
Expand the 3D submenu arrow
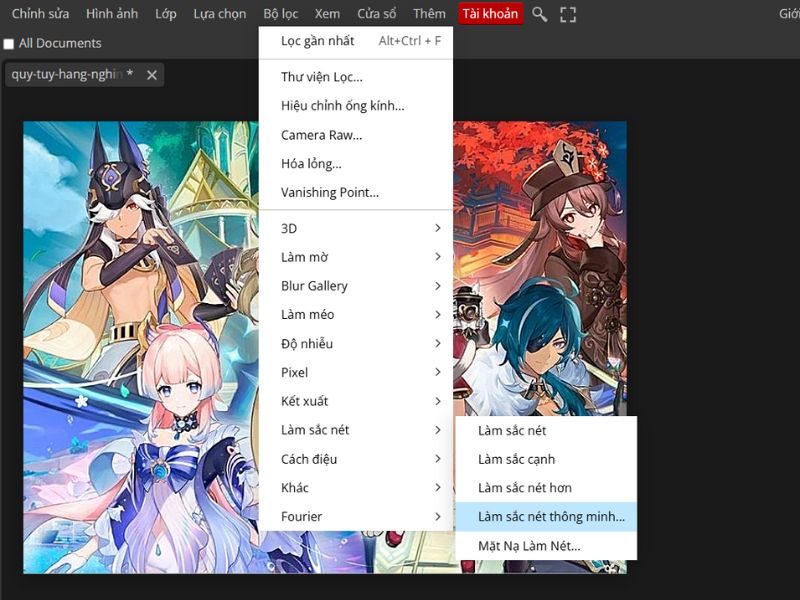pyautogui.click(x=438, y=228)
